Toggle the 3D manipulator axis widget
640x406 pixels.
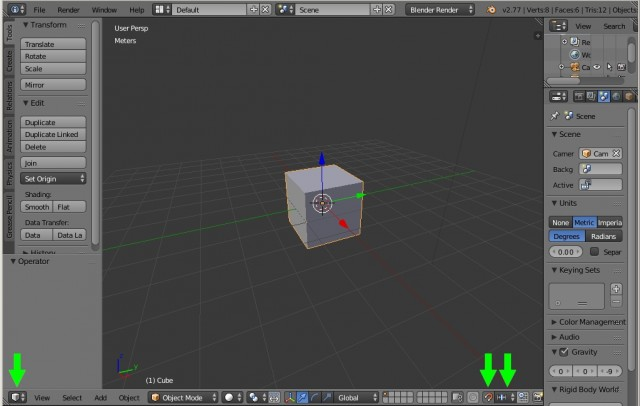point(290,397)
